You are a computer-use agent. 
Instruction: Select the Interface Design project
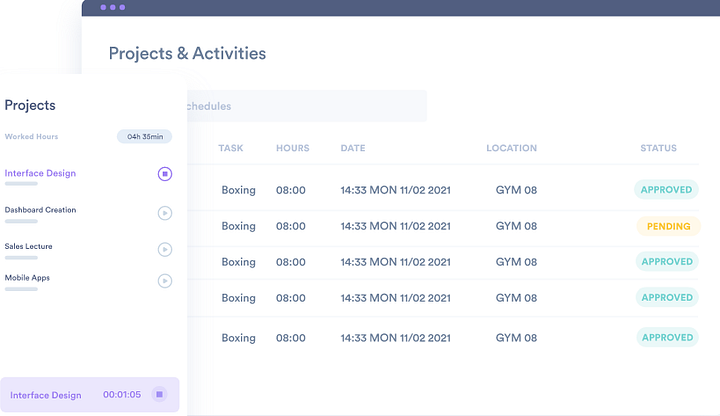[x=40, y=173]
